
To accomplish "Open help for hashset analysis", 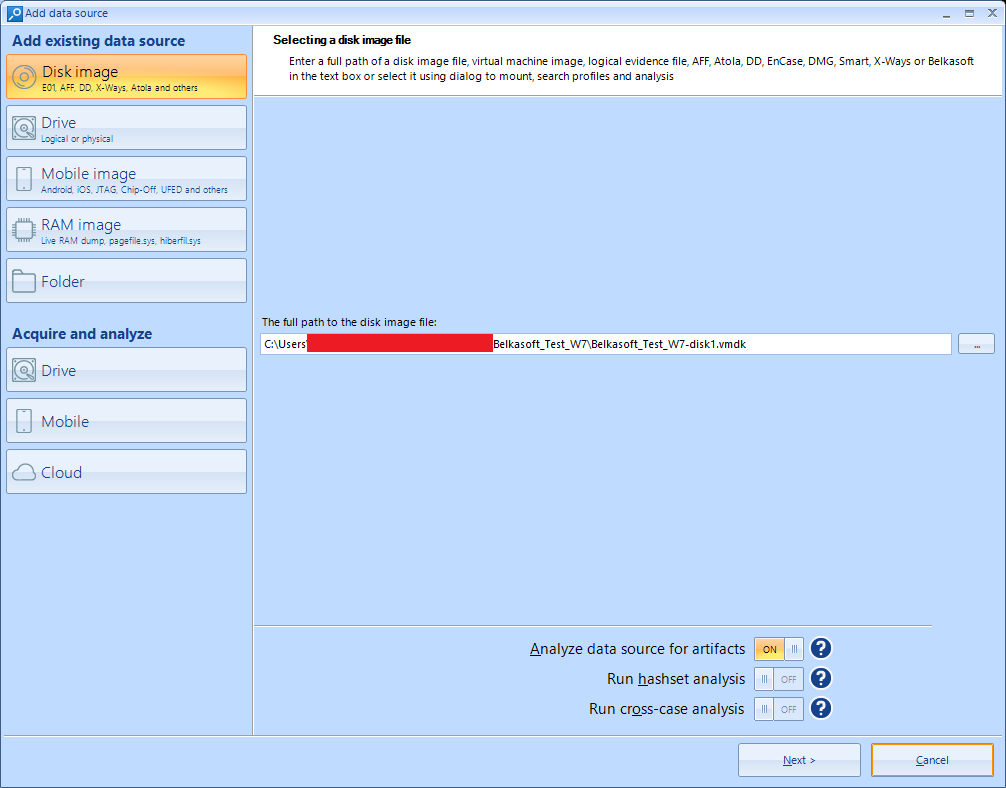I will pyautogui.click(x=821, y=679).
